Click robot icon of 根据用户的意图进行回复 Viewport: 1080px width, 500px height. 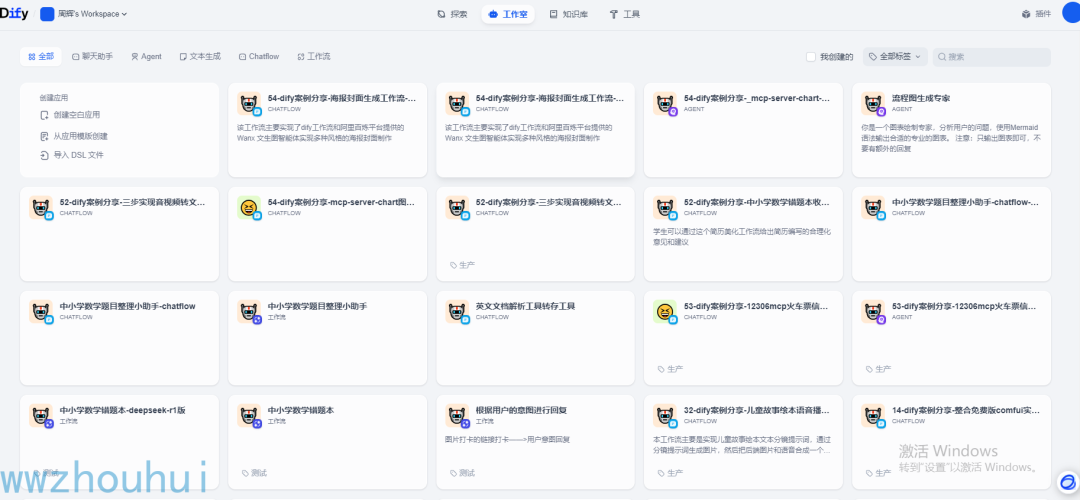[457, 415]
